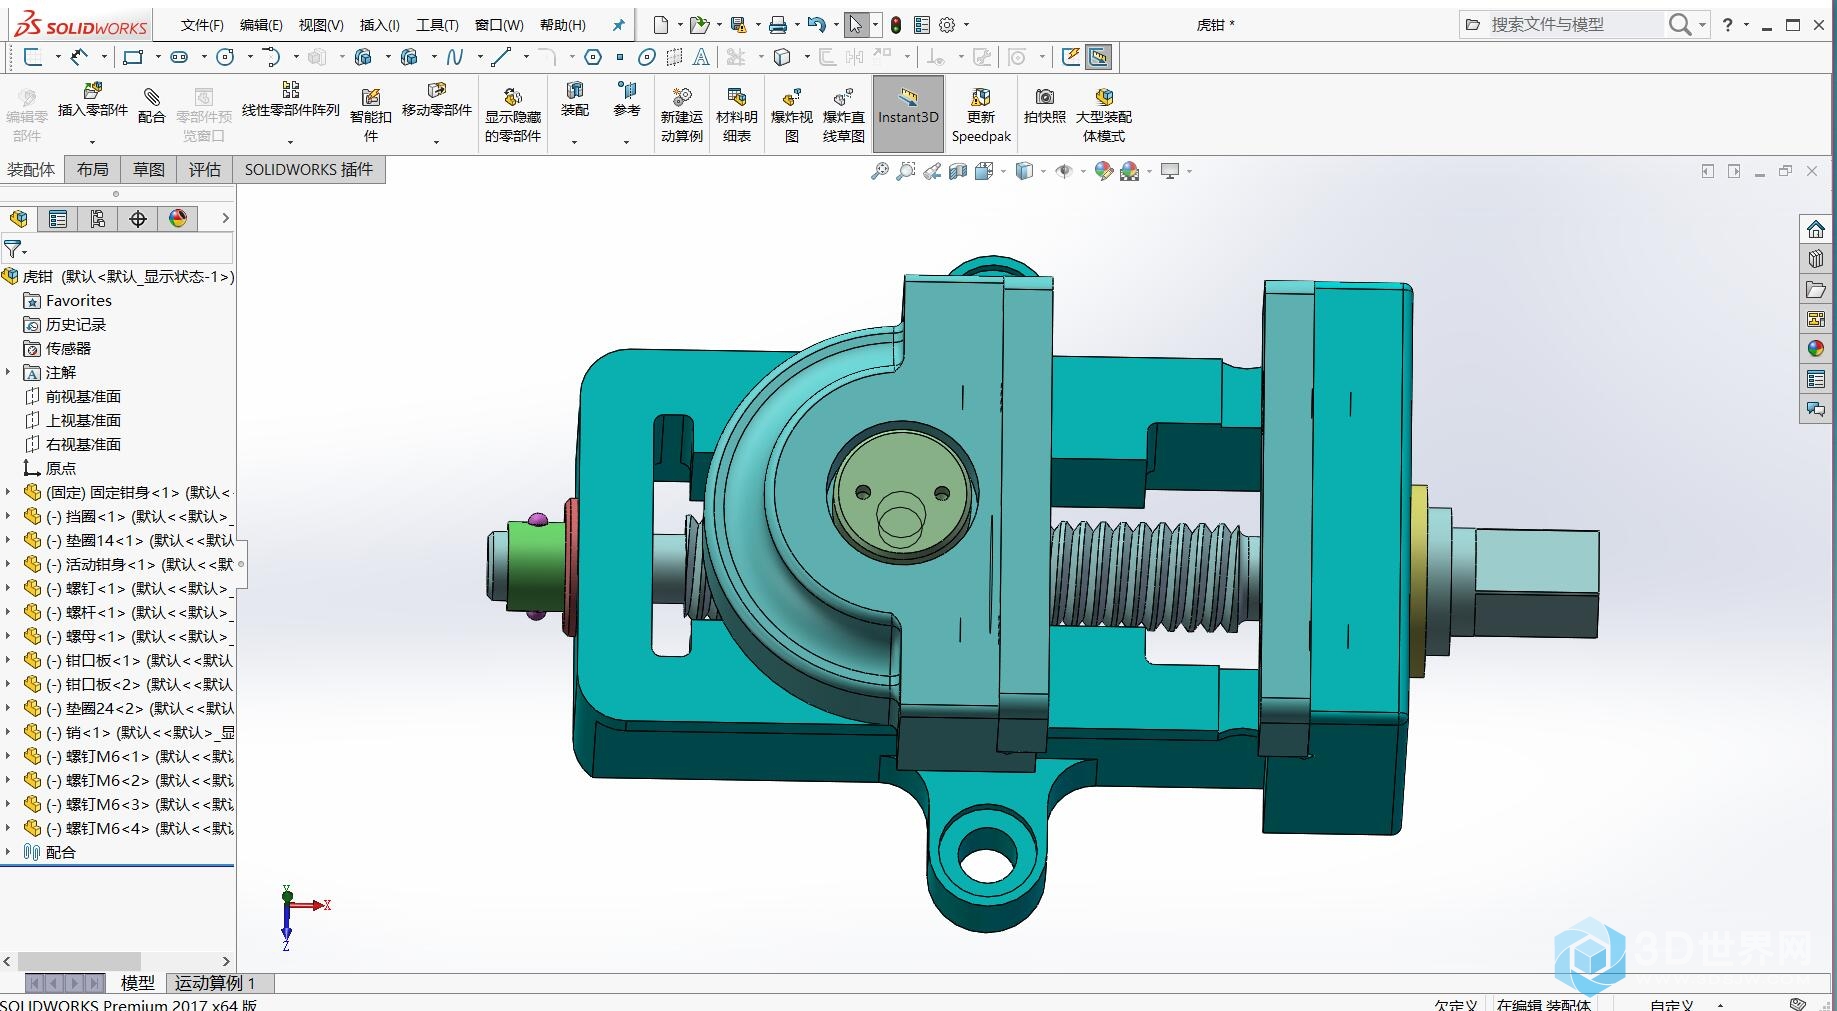Click Zoom to Fit magnifier icon
Image resolution: width=1837 pixels, height=1011 pixels.
pos(879,171)
